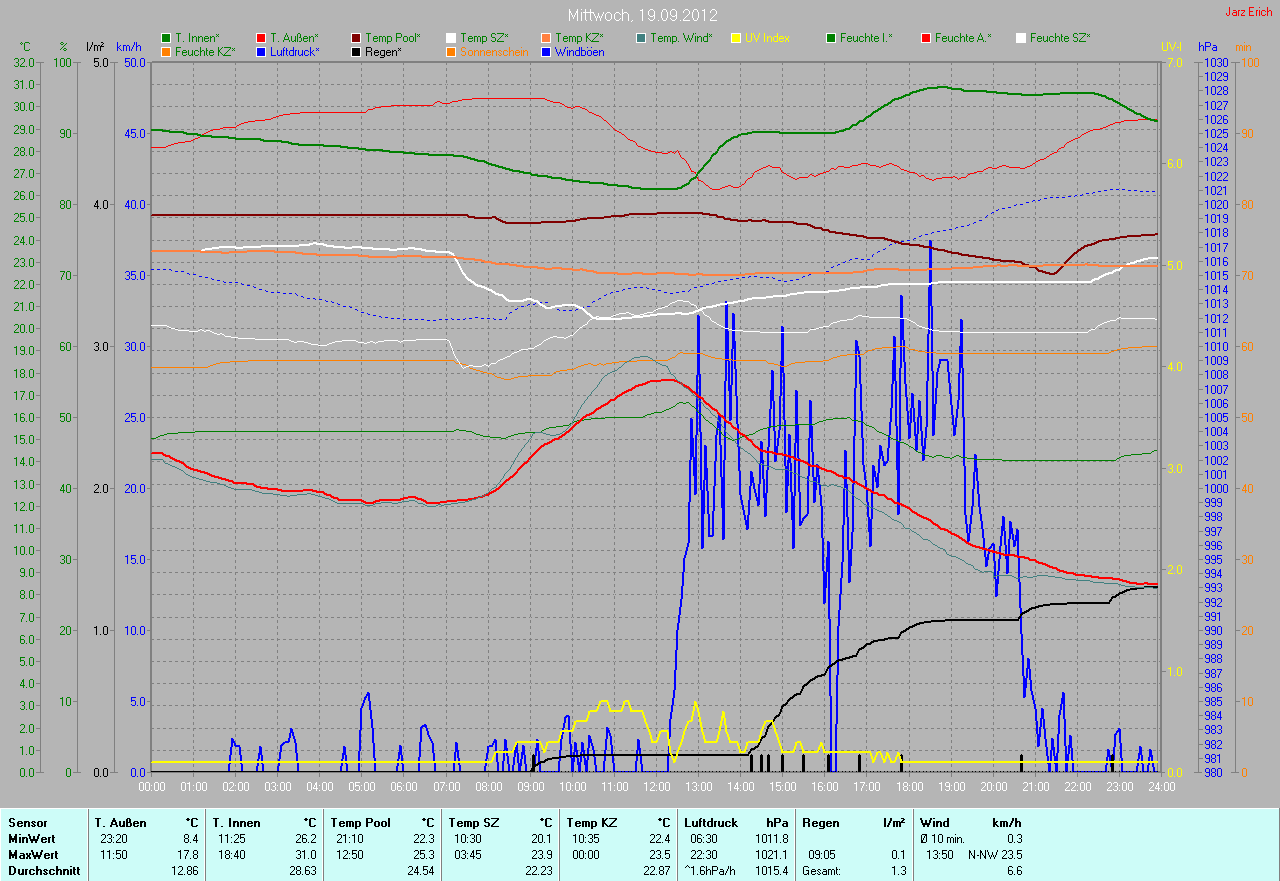Click the blue Luftdruck legend square
The image size is (1280, 881).
pos(262,51)
